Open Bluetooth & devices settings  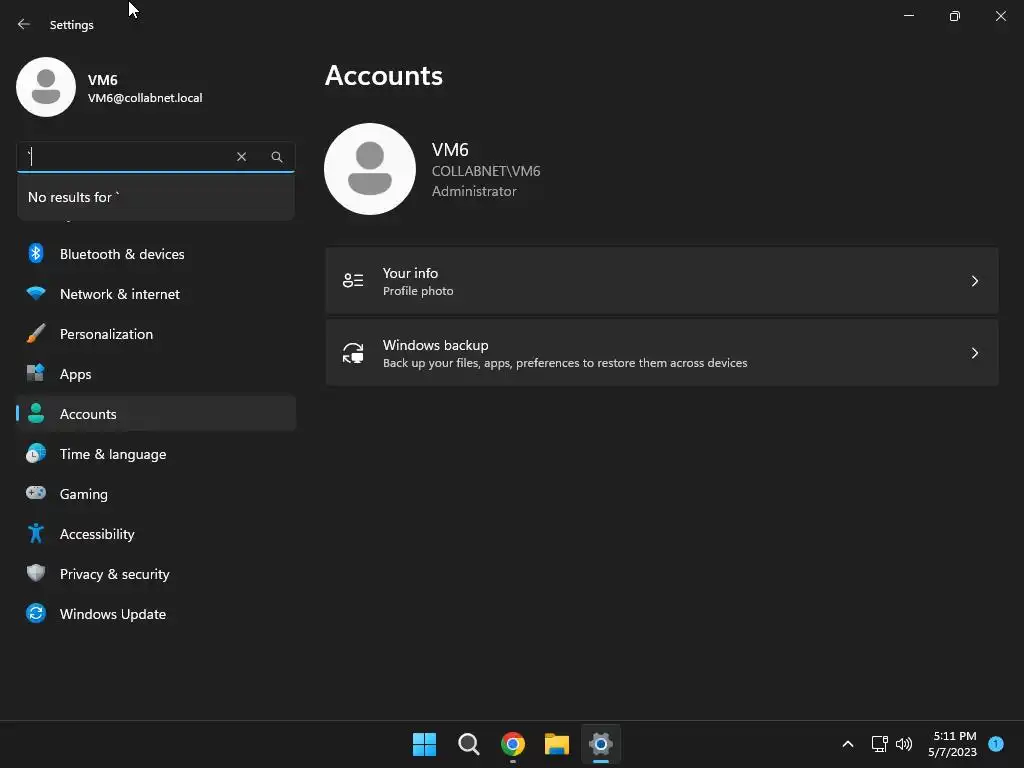156,254
